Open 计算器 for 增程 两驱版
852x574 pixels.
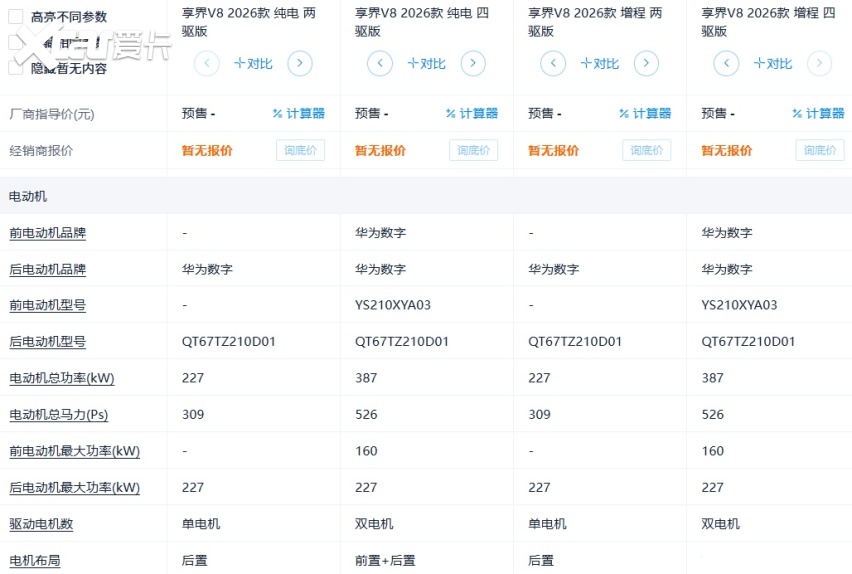click(x=646, y=113)
